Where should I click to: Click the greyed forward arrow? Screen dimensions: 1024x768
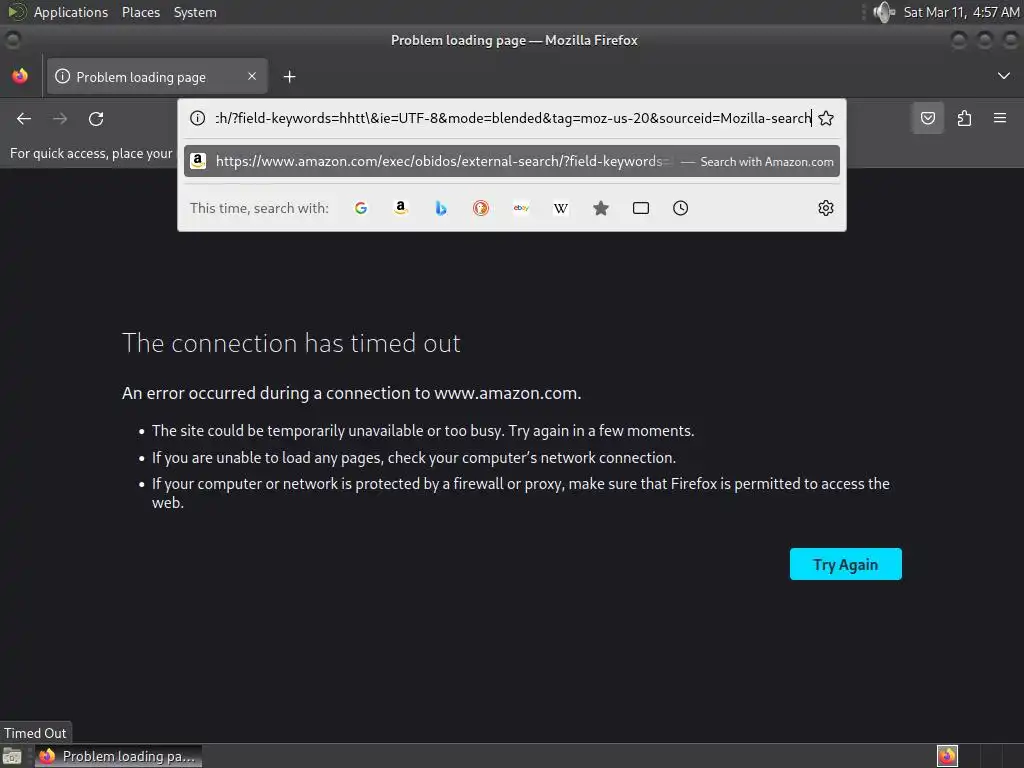60,118
